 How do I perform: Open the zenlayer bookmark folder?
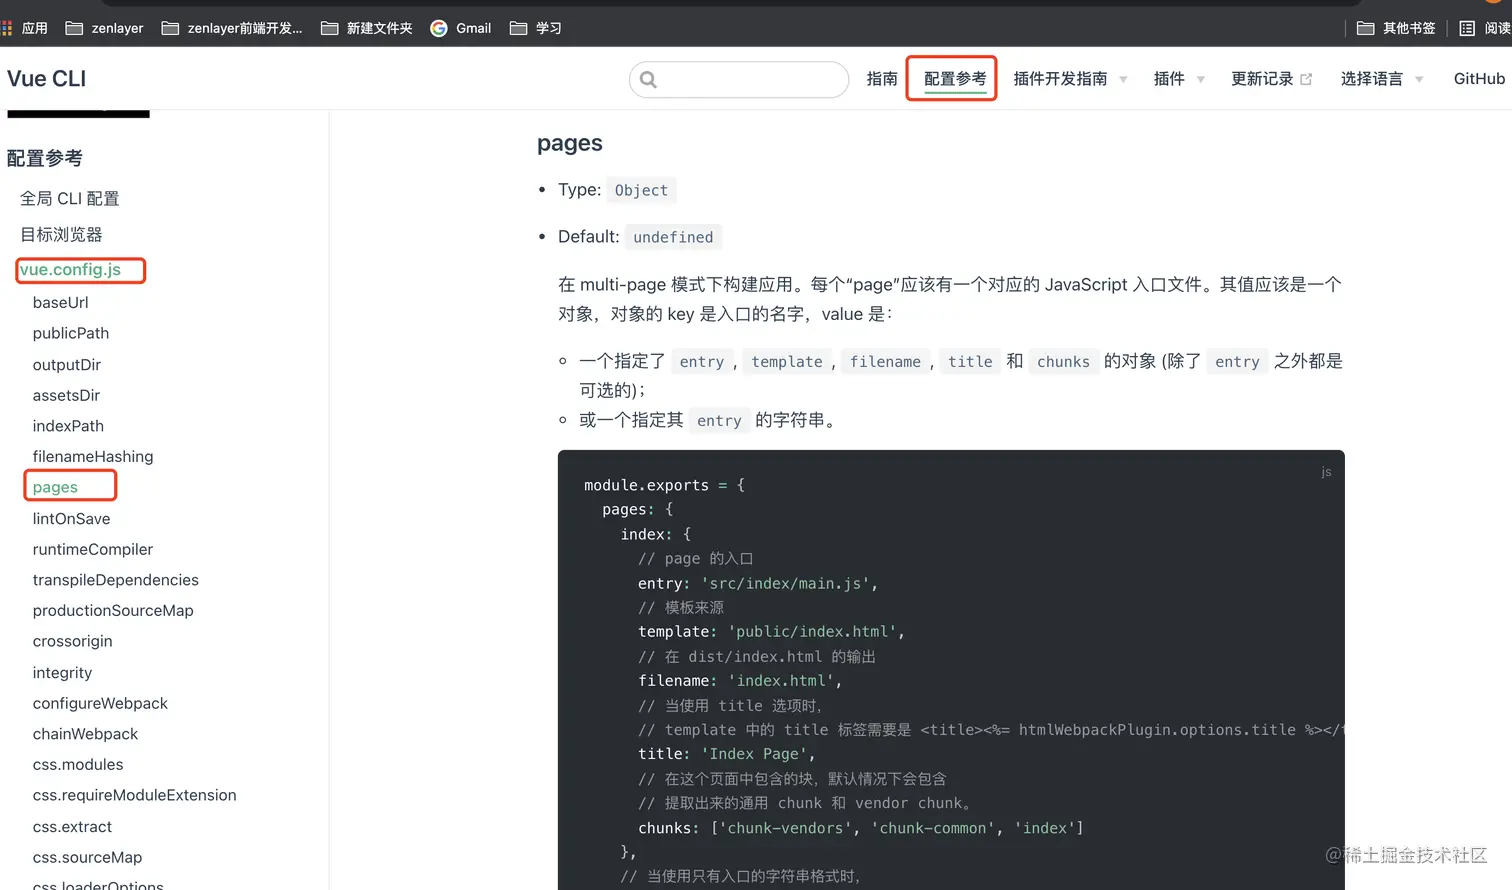click(x=104, y=28)
